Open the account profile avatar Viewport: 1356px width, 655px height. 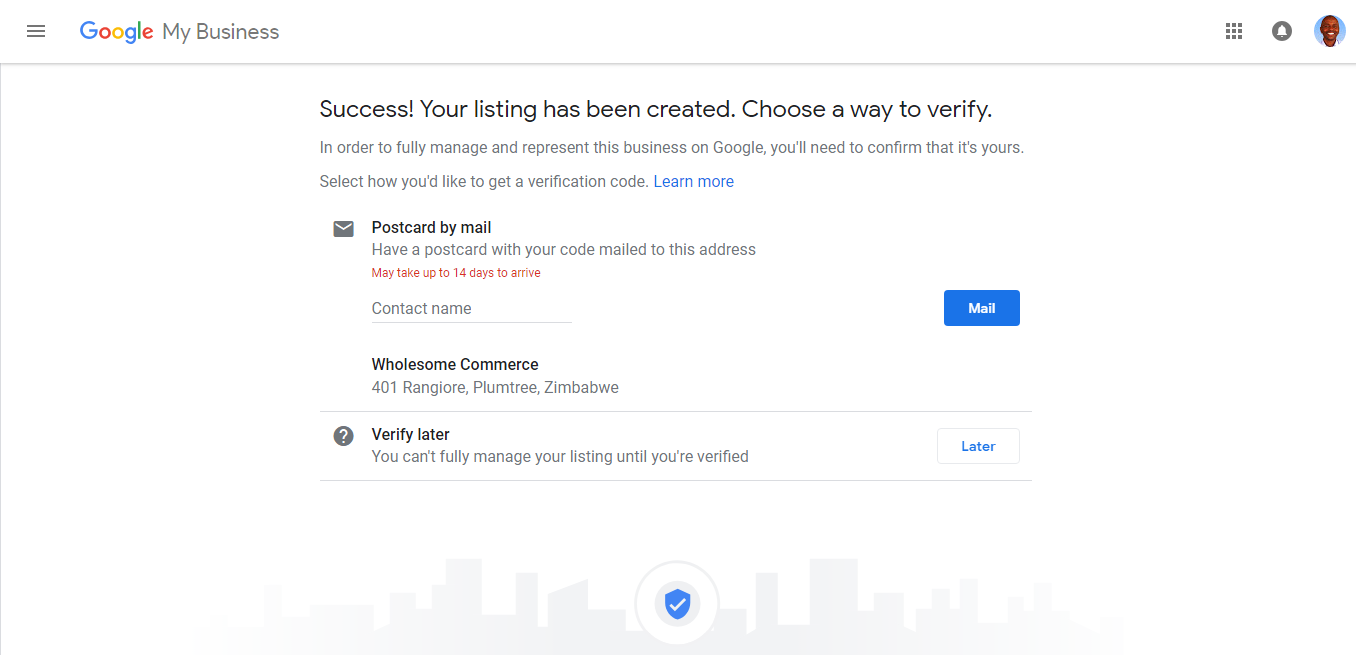pos(1330,31)
